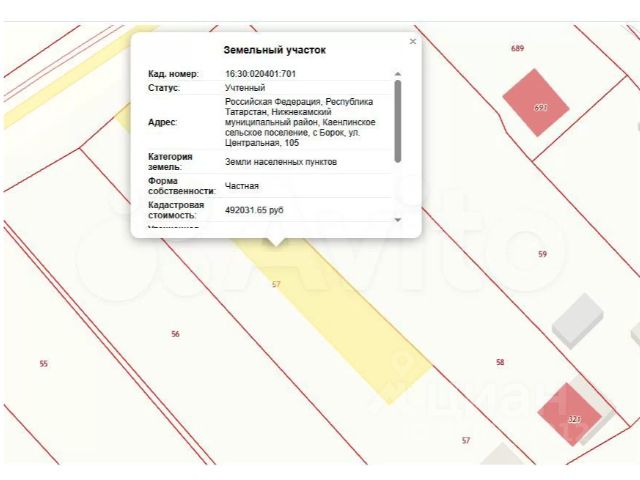Click the Форма собственности value Частная
Image resolution: width=640 pixels, height=480 pixels.
pyautogui.click(x=242, y=186)
